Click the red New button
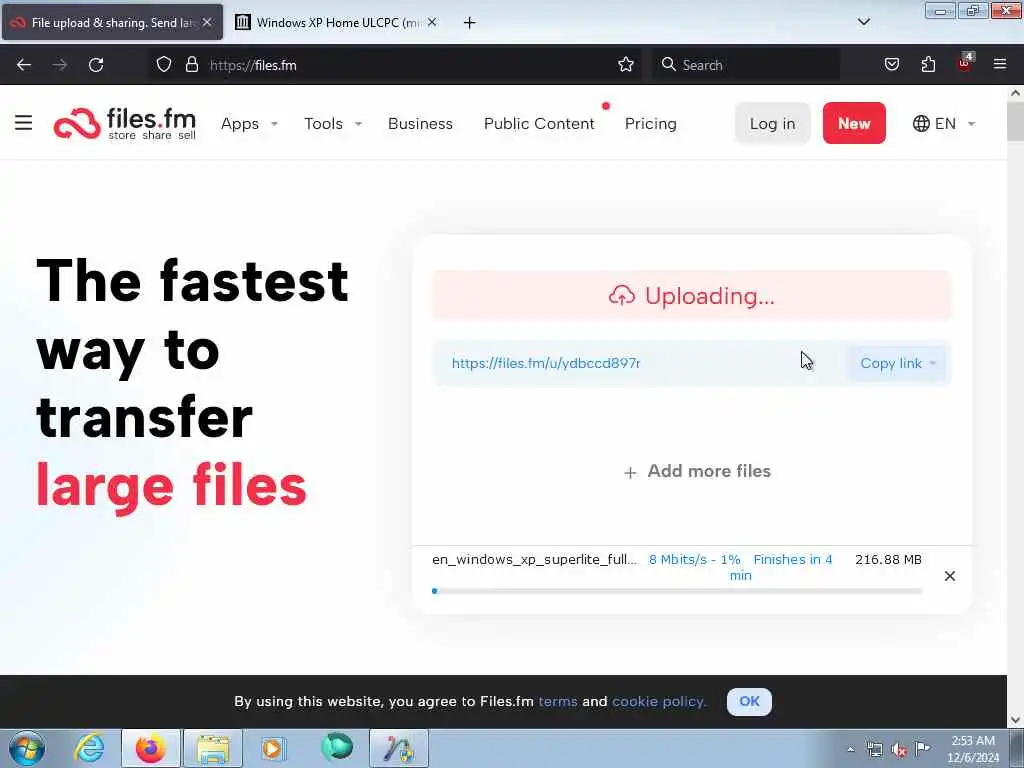The width and height of the screenshot is (1024, 768). click(x=854, y=123)
